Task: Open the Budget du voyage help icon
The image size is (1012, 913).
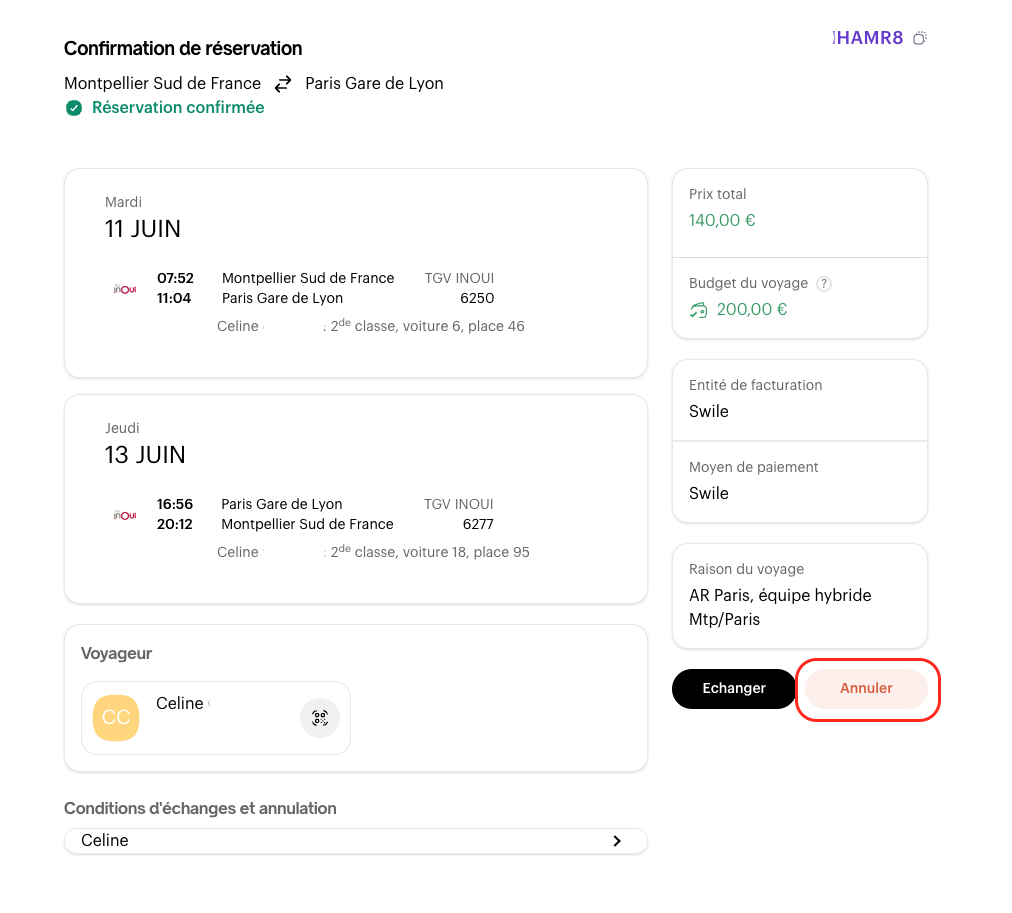Action: (824, 284)
